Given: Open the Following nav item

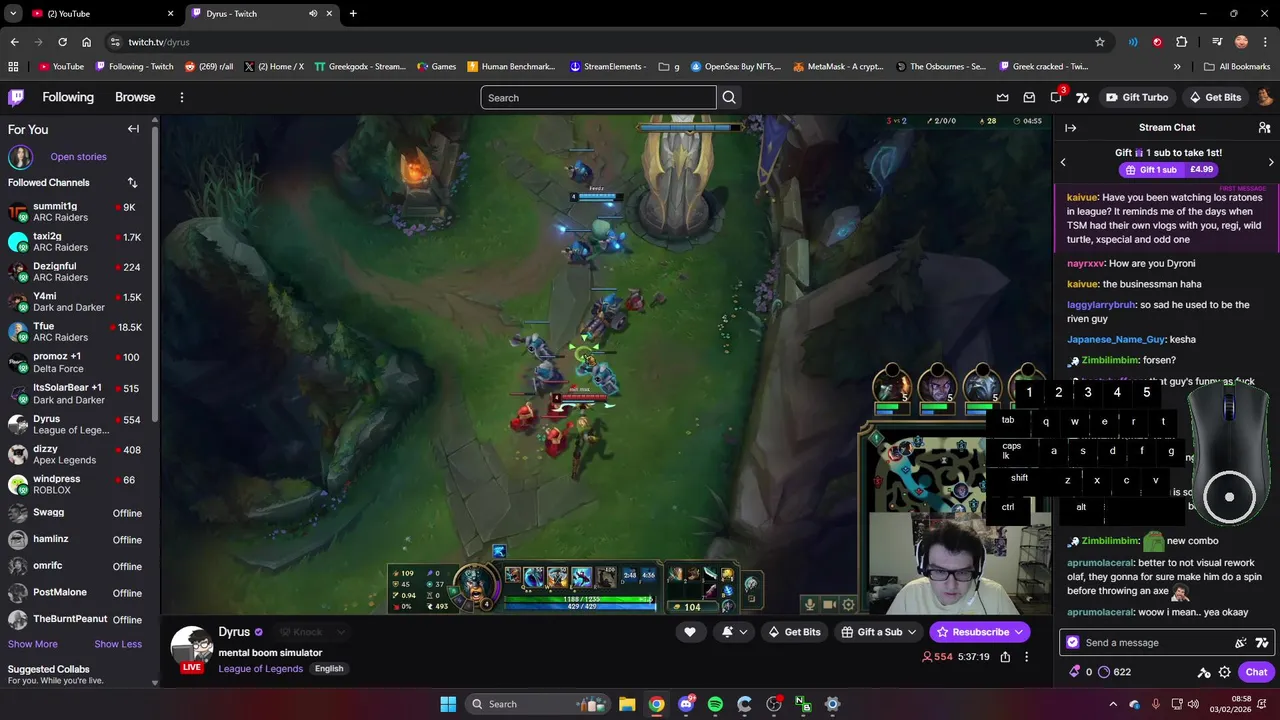Looking at the screenshot, I should [x=68, y=97].
